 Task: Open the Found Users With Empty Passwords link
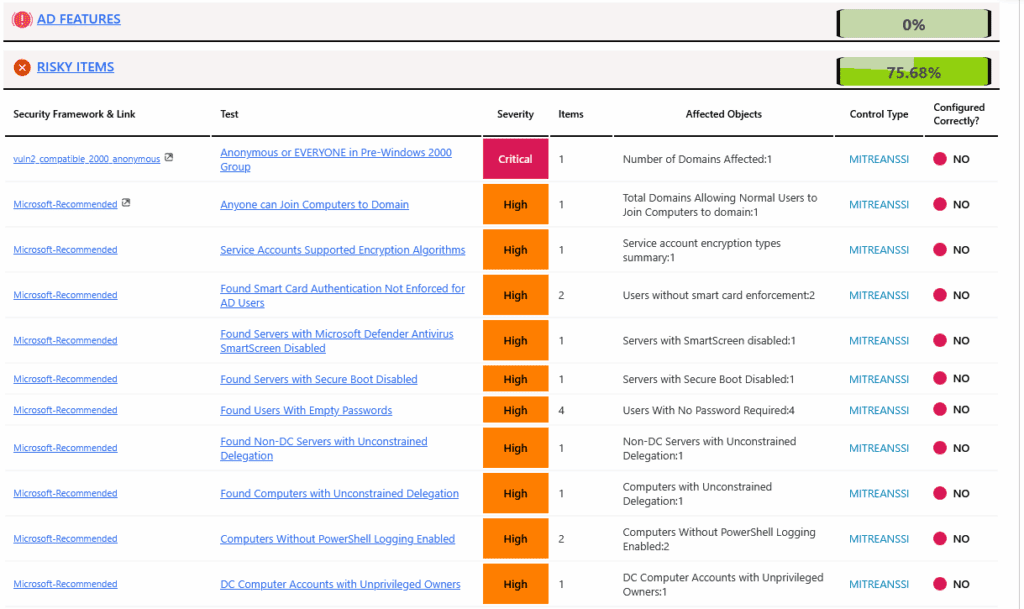coord(306,410)
